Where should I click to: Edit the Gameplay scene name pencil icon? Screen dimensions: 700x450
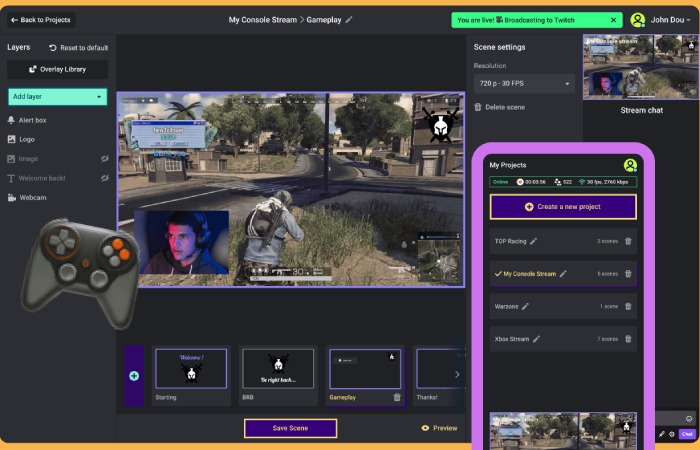[349, 20]
